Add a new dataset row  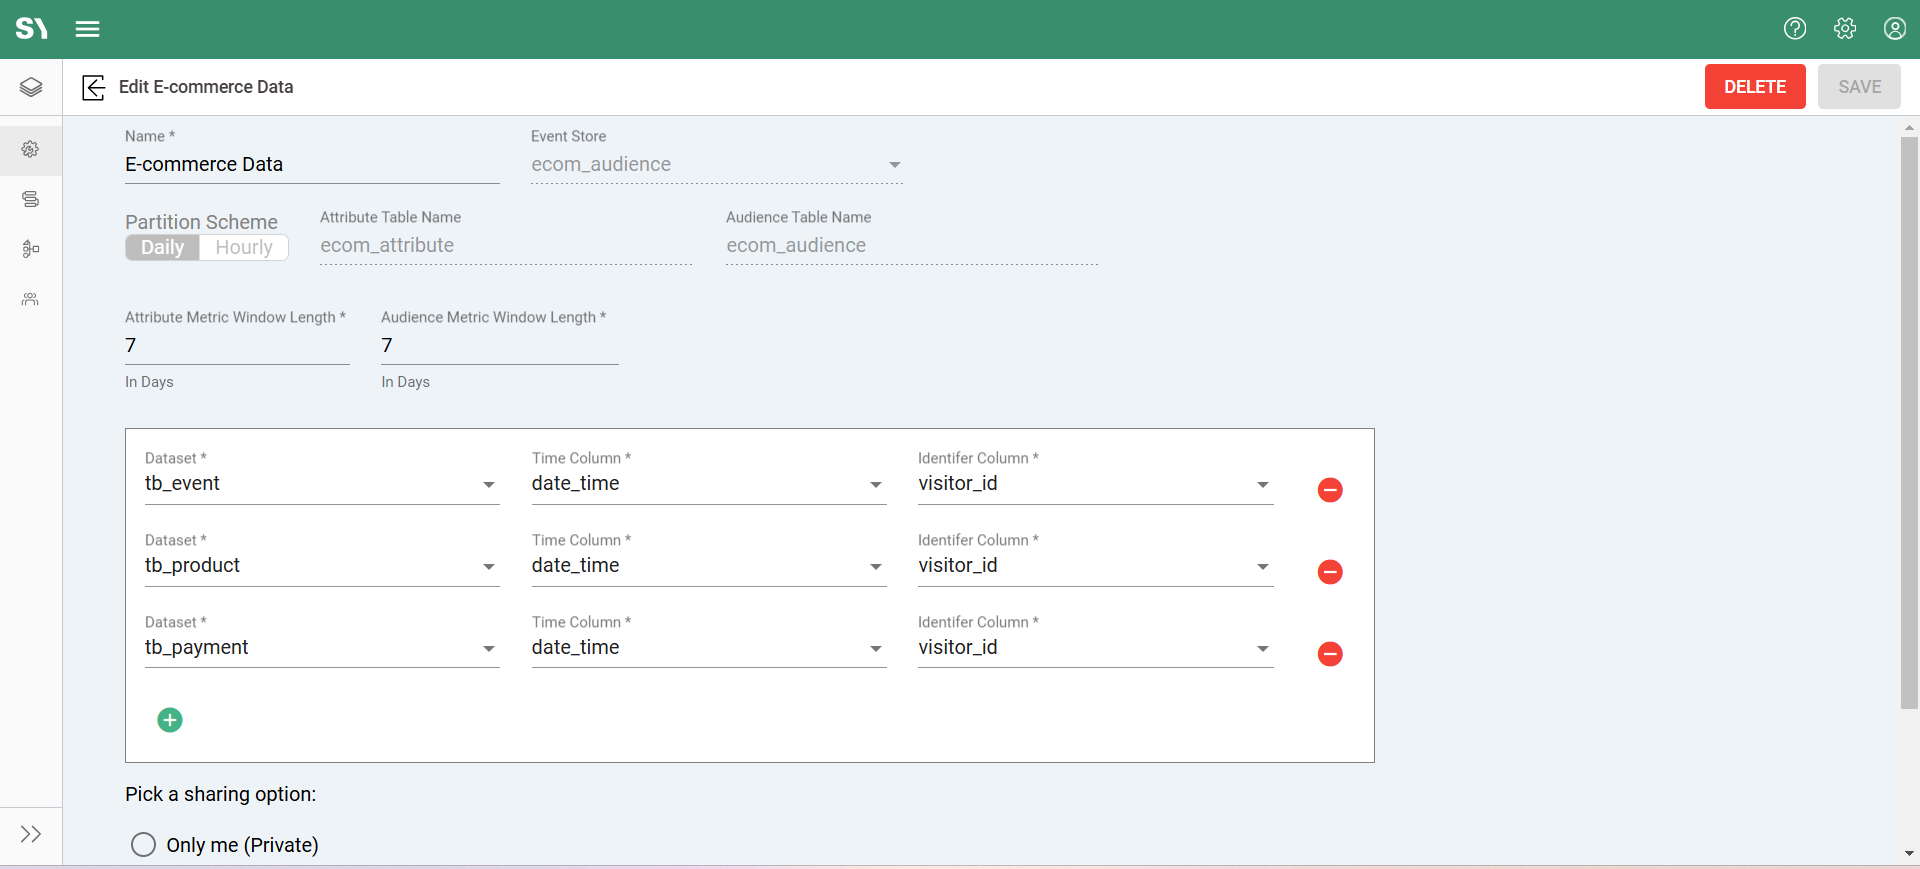170,720
